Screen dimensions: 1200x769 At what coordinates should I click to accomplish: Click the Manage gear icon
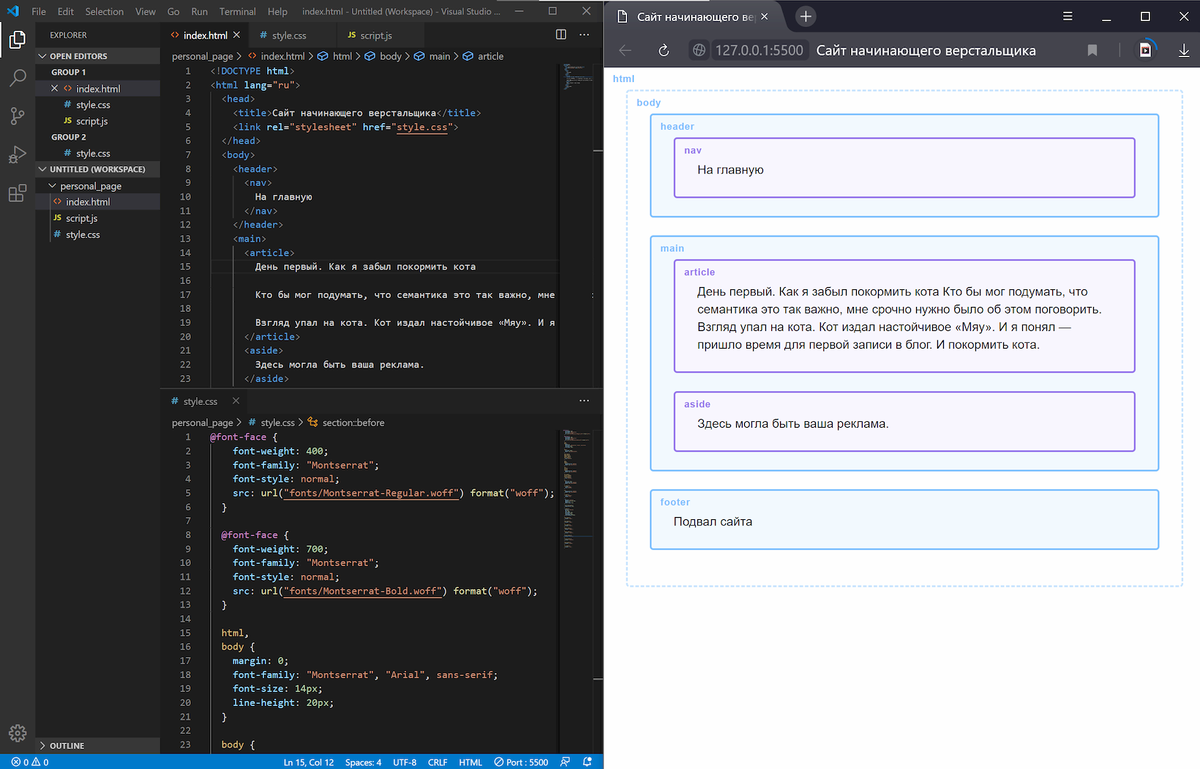coord(17,733)
